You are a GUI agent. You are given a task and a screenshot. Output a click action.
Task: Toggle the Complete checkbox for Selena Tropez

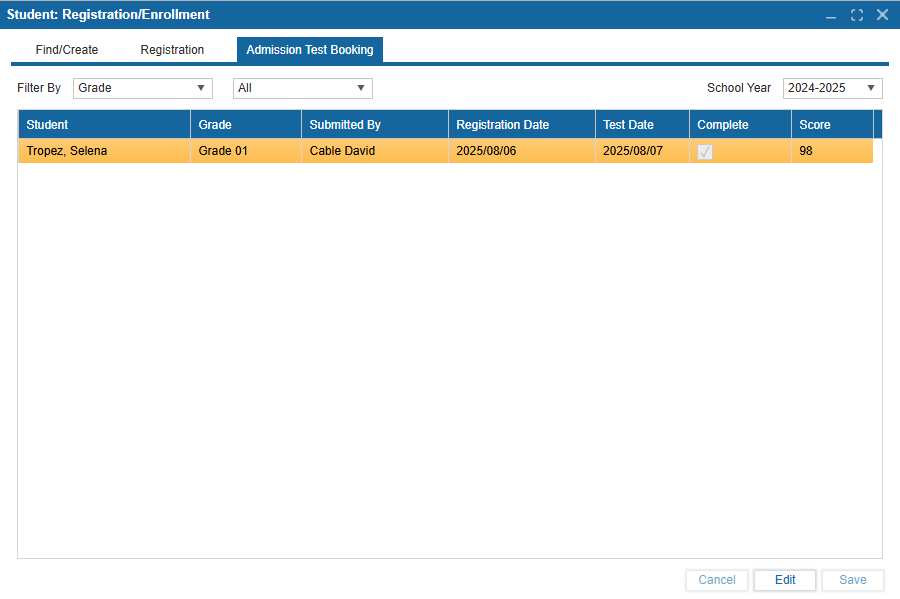(705, 152)
